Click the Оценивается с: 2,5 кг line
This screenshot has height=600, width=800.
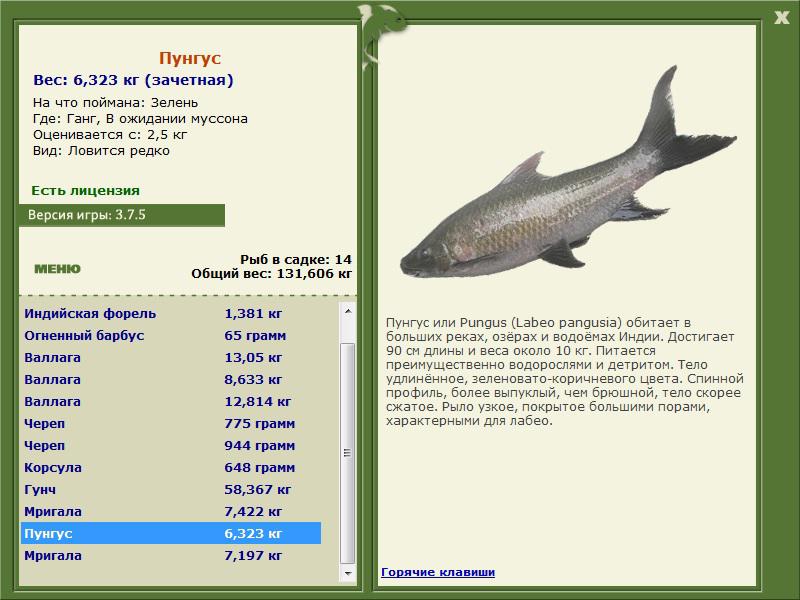(x=110, y=135)
